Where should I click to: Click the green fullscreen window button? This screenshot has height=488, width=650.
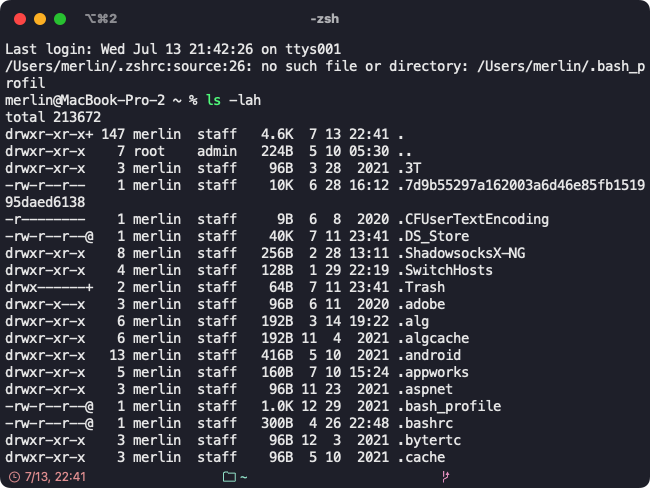tap(60, 19)
